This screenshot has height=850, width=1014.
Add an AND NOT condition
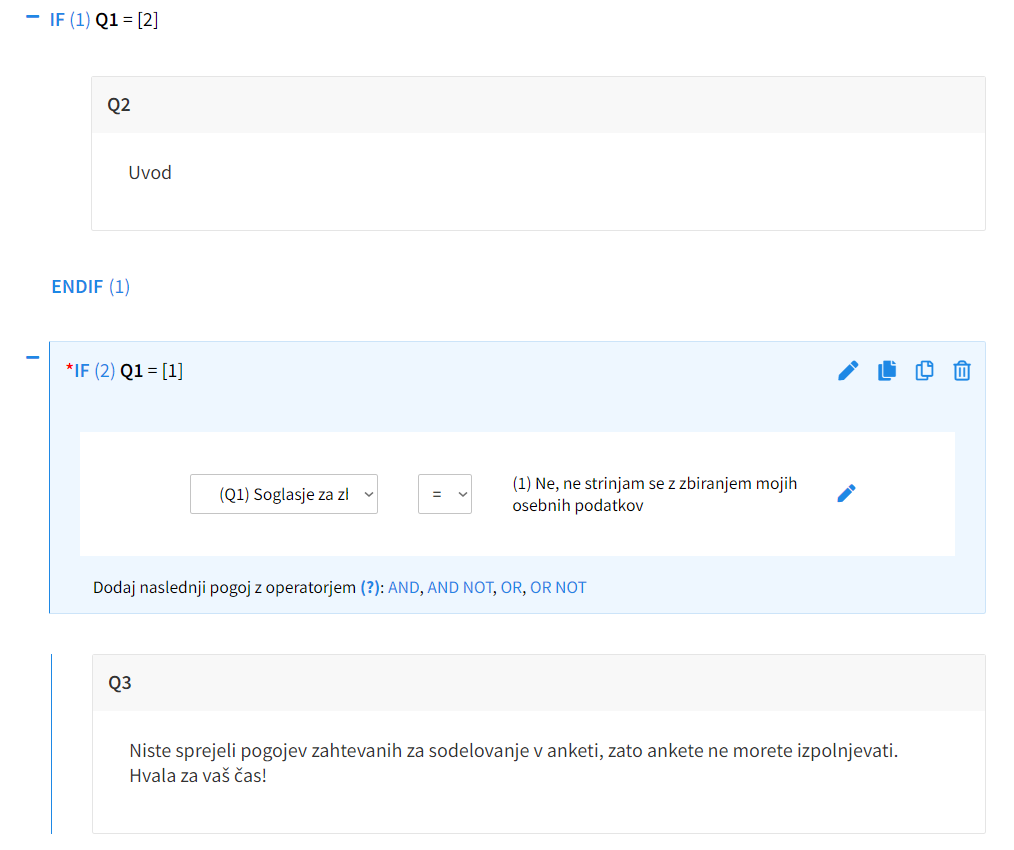pos(460,587)
